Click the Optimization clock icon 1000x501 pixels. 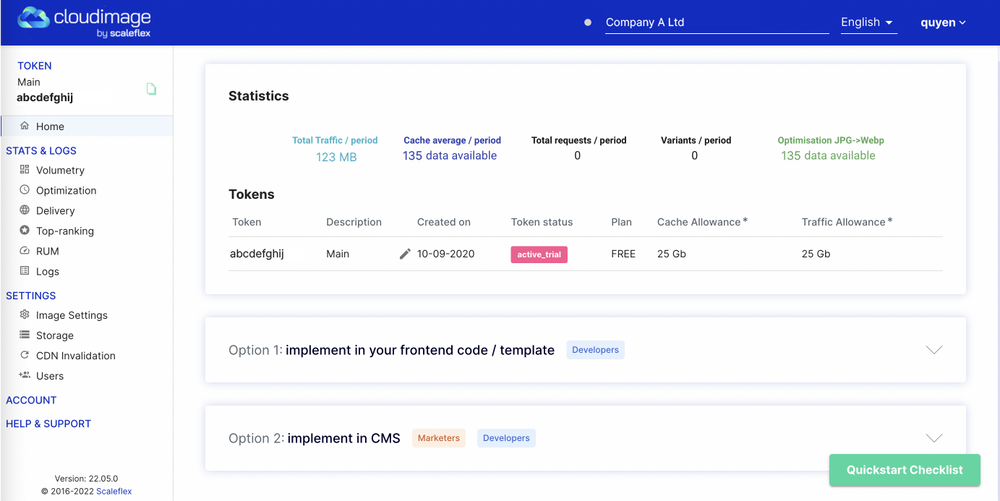25,190
